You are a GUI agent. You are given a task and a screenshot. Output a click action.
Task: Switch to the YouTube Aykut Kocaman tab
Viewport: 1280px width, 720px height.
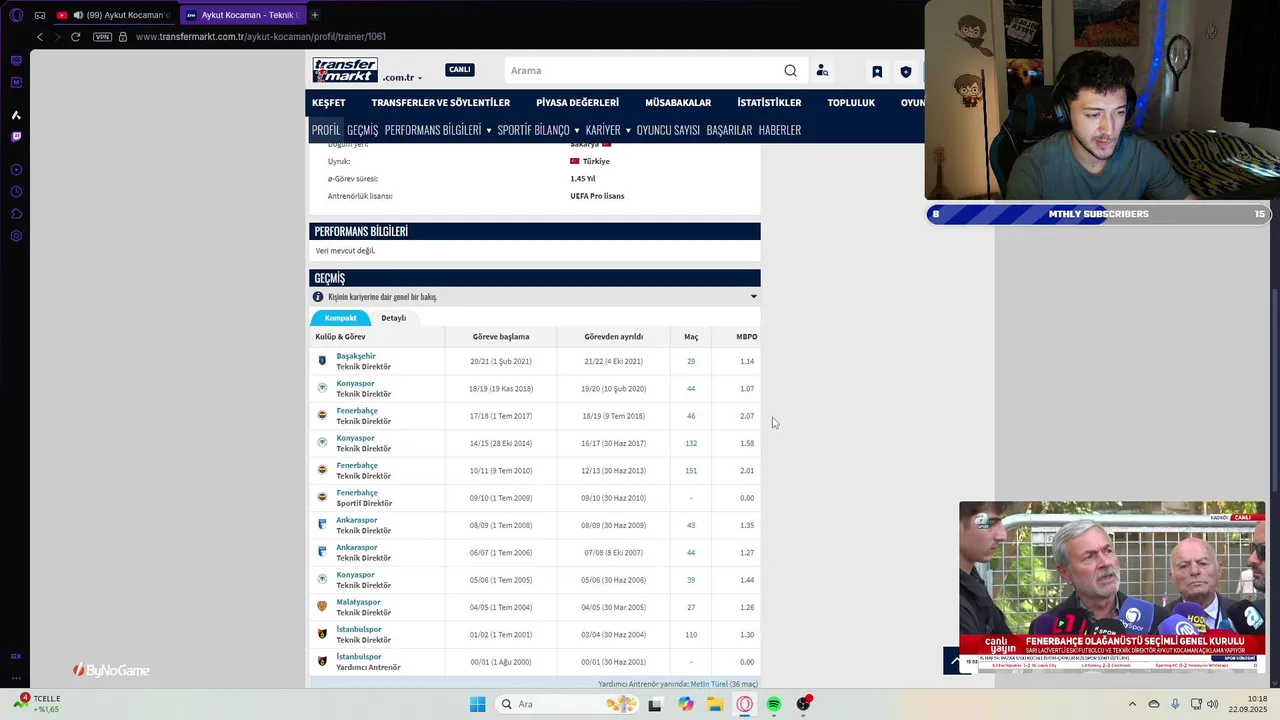click(114, 15)
